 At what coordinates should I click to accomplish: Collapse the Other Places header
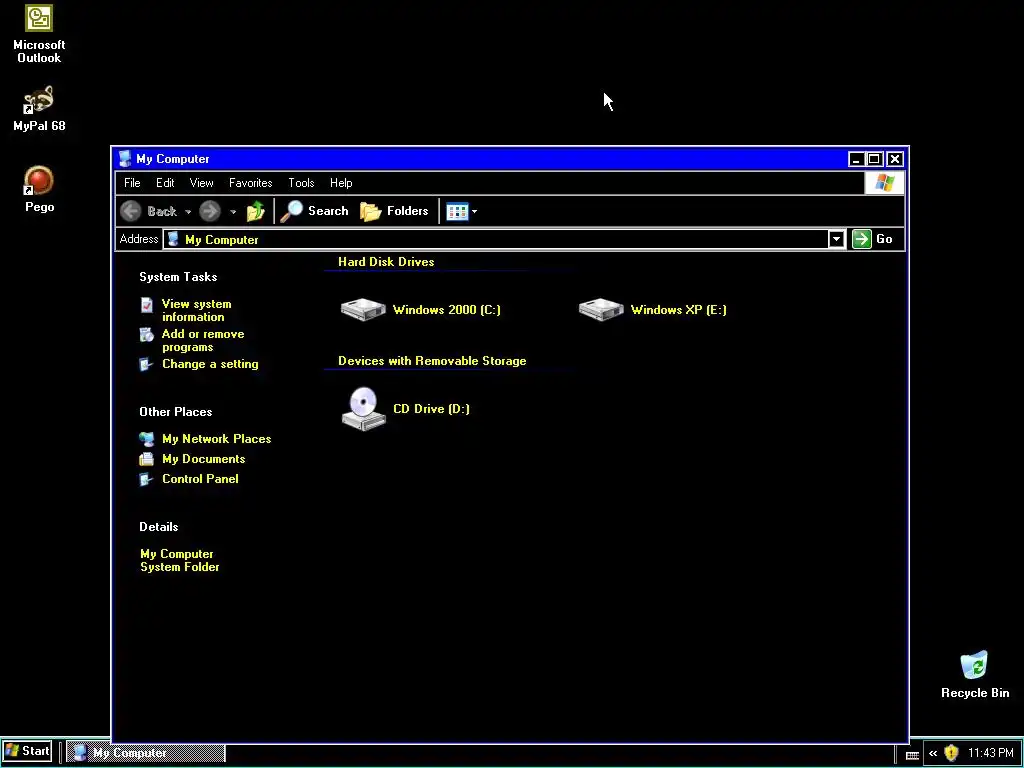click(176, 412)
